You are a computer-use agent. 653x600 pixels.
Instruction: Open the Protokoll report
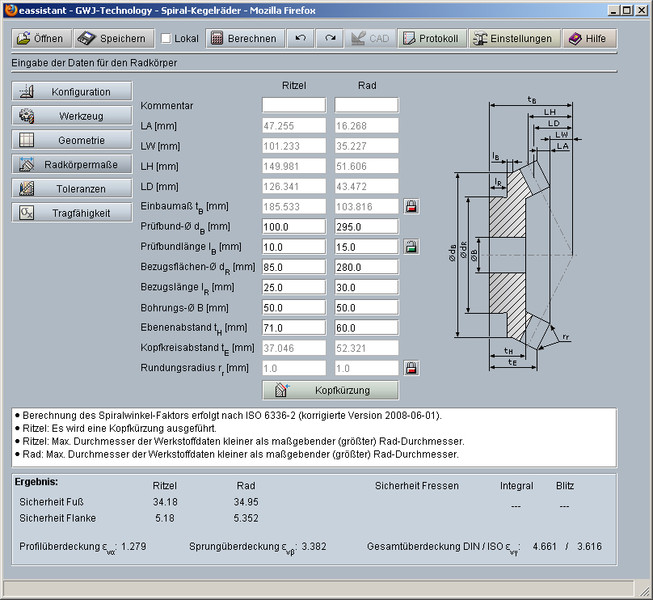point(429,39)
